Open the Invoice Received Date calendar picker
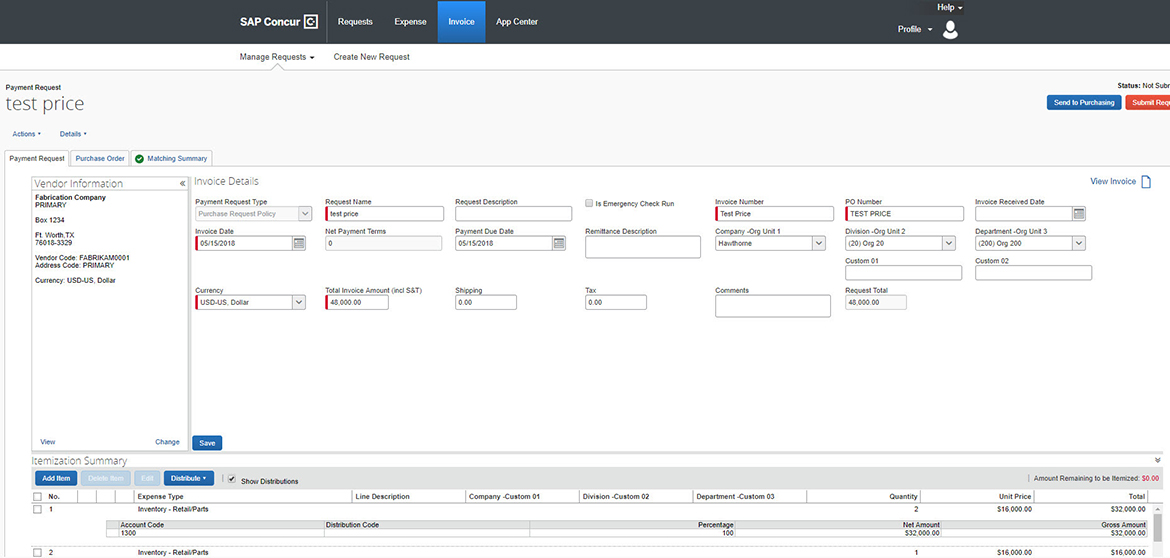Viewport: 1170px width, 558px height. click(1079, 214)
